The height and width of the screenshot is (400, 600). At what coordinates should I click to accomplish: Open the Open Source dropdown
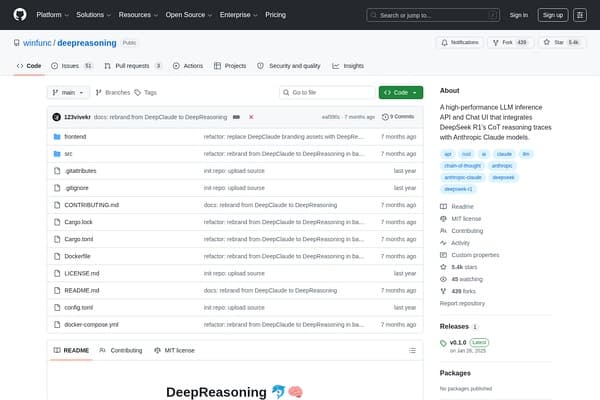[189, 15]
